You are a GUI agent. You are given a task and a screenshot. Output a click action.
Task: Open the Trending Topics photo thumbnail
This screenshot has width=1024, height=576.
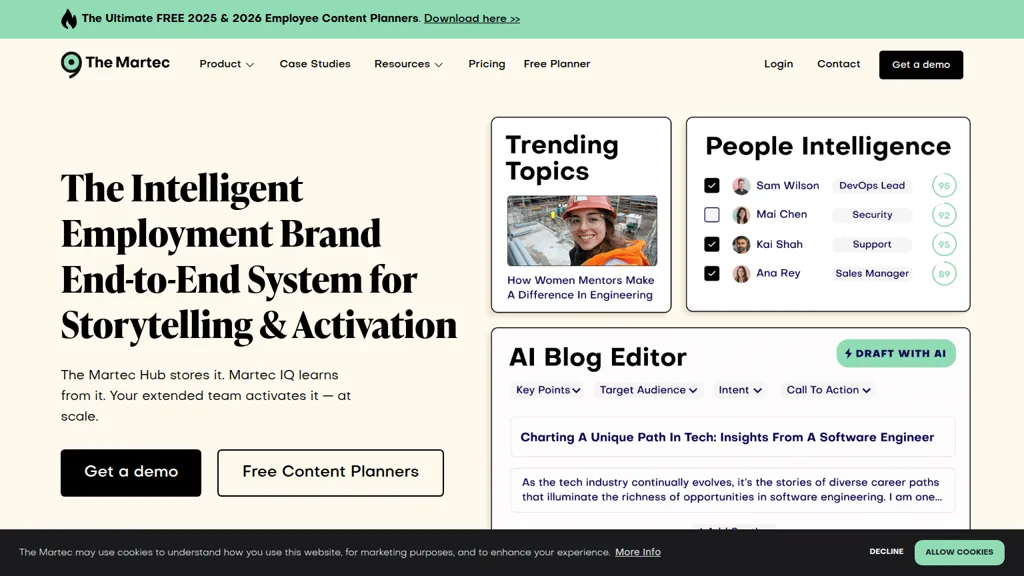[582, 231]
